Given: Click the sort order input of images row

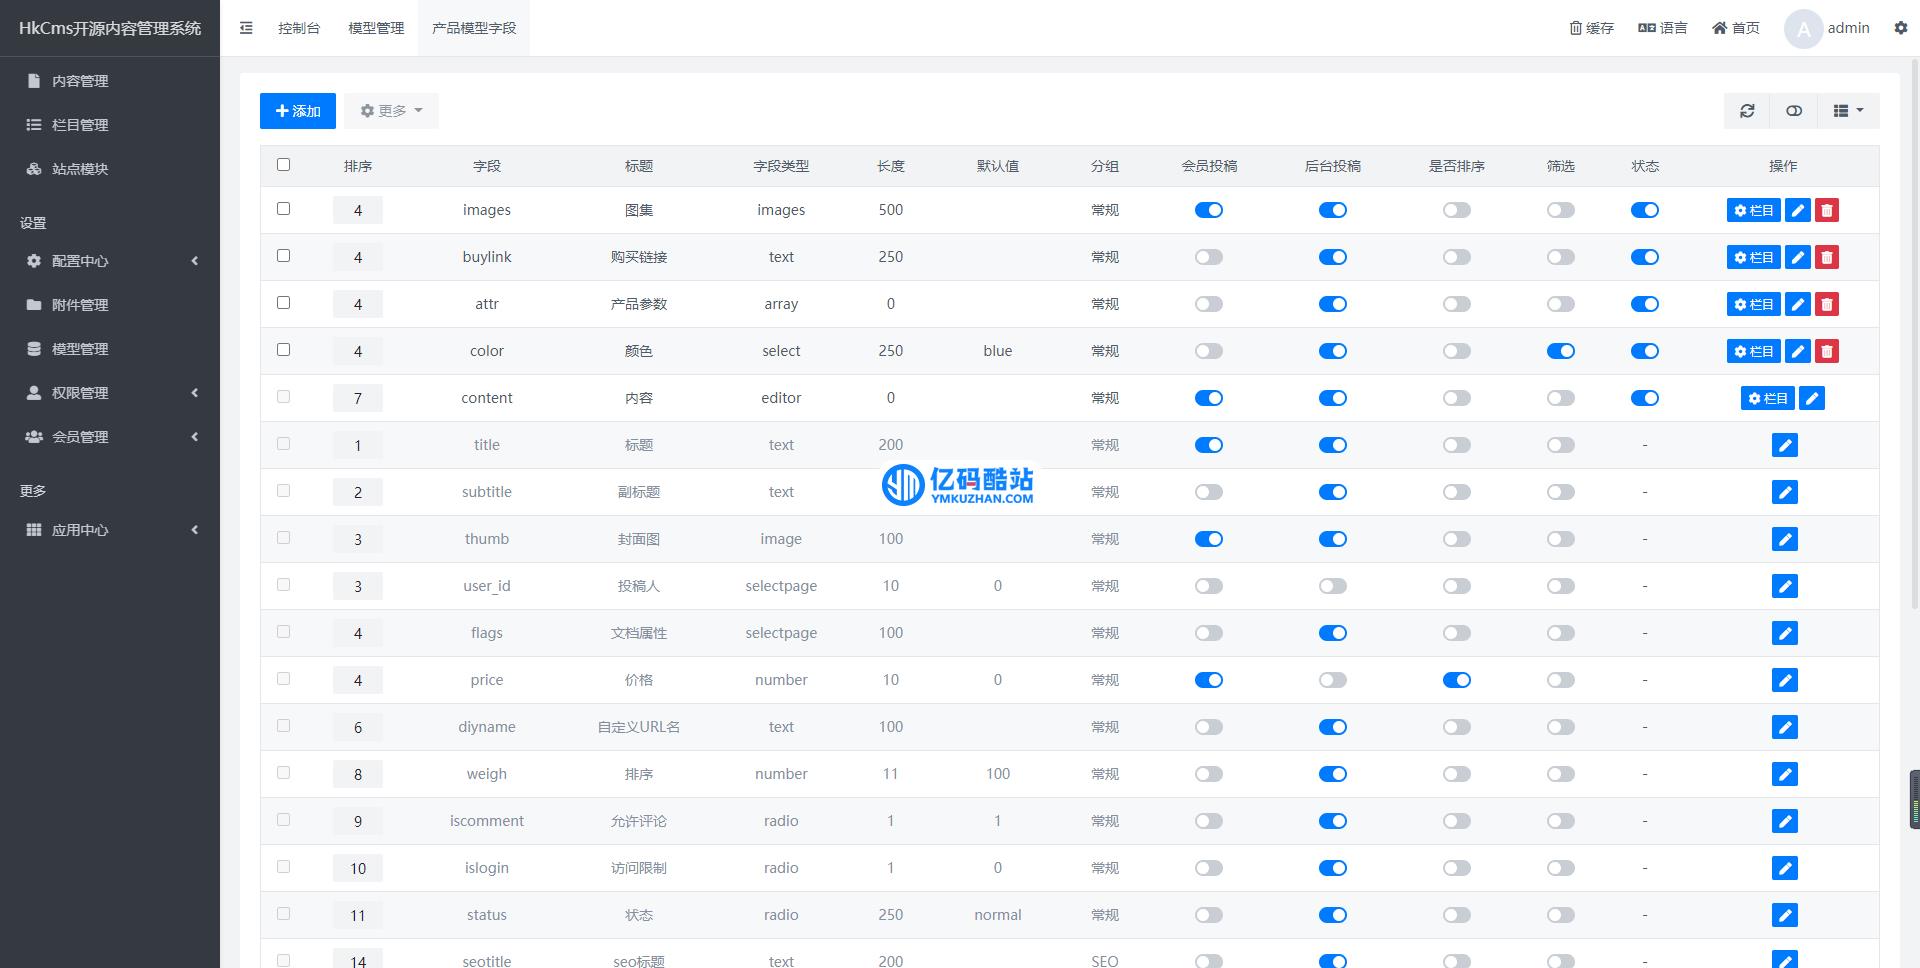Looking at the screenshot, I should (x=358, y=210).
